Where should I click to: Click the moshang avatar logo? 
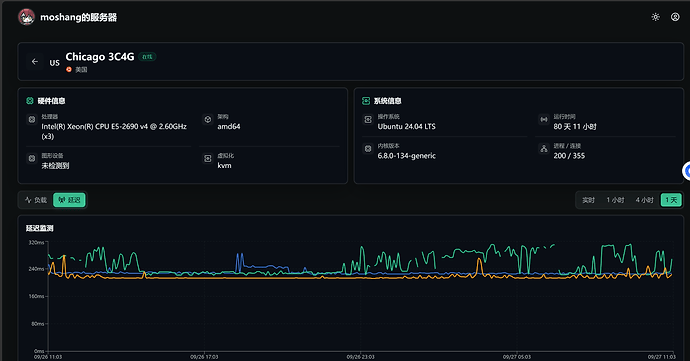[x=26, y=17]
